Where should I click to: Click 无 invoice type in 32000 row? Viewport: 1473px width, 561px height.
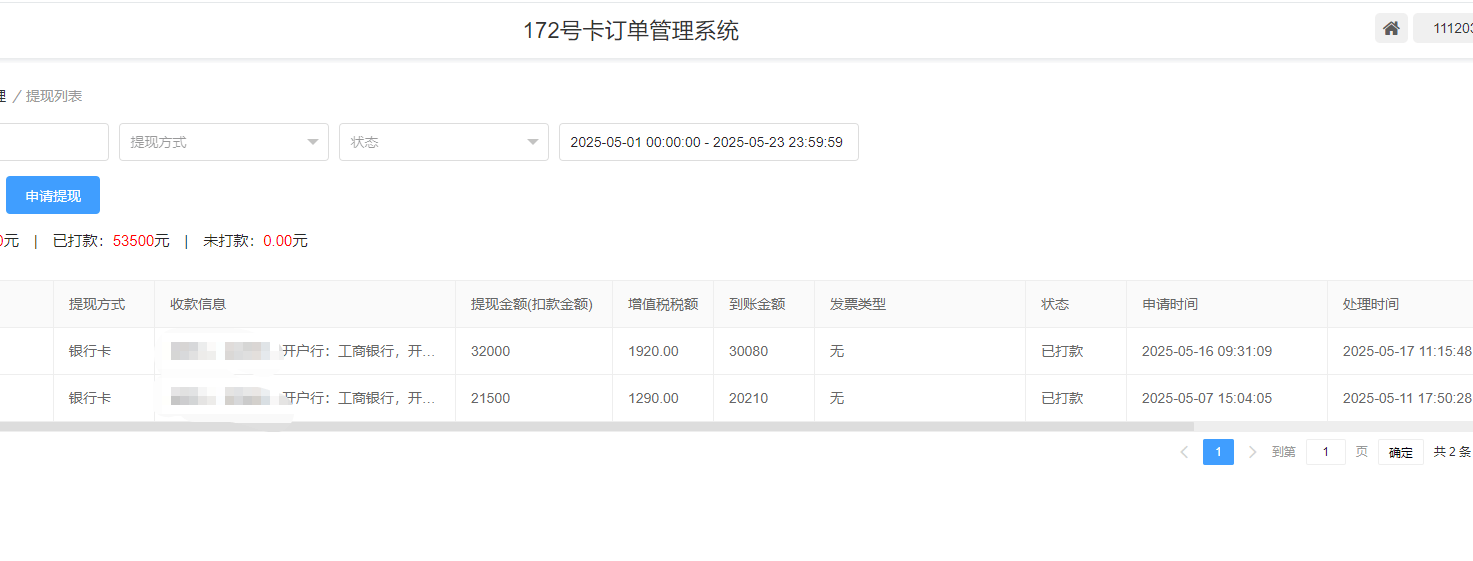[837, 351]
